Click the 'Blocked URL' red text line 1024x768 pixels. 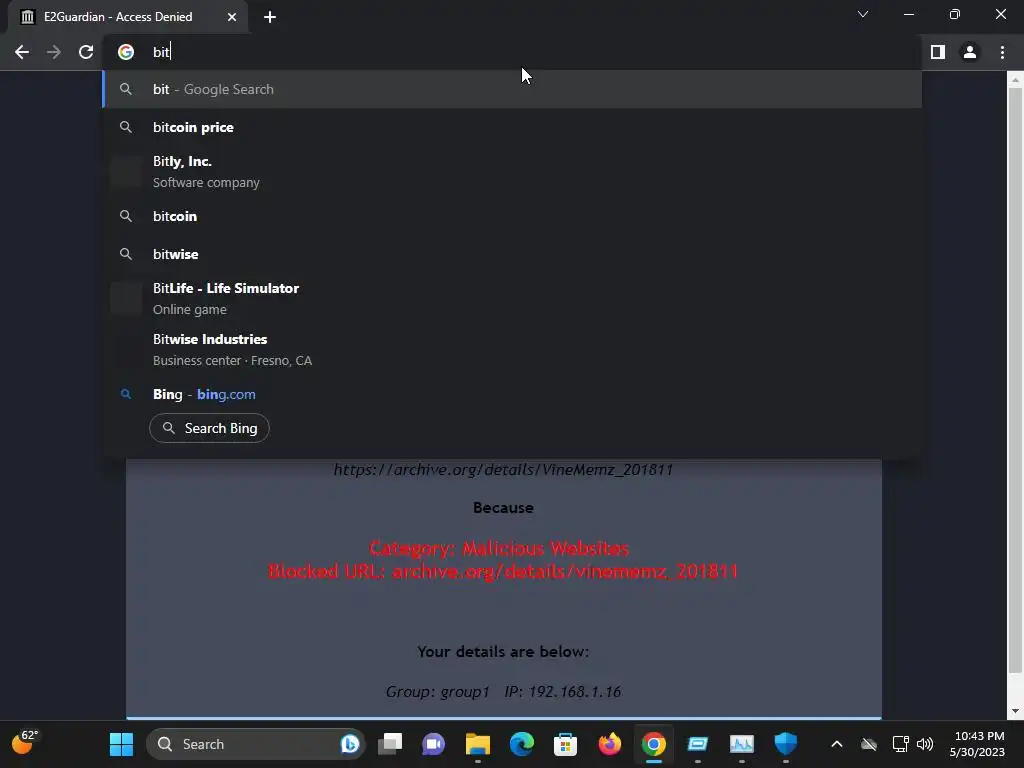pyautogui.click(x=502, y=571)
